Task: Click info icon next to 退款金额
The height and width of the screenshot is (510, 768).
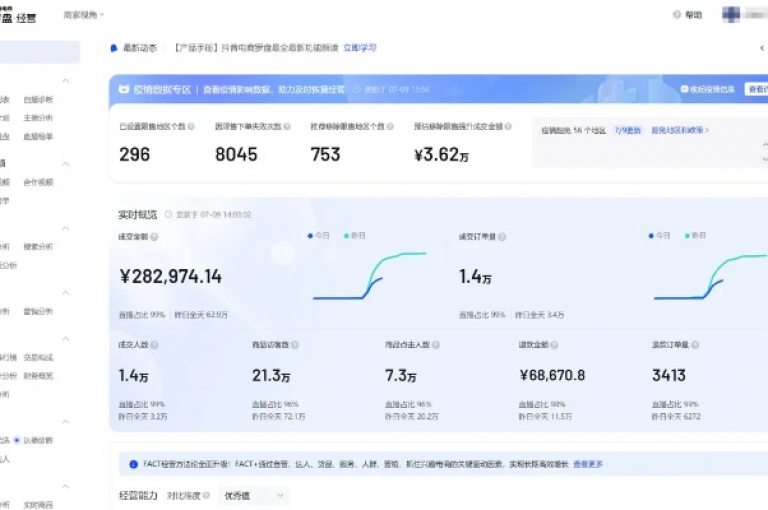Action: pos(554,345)
